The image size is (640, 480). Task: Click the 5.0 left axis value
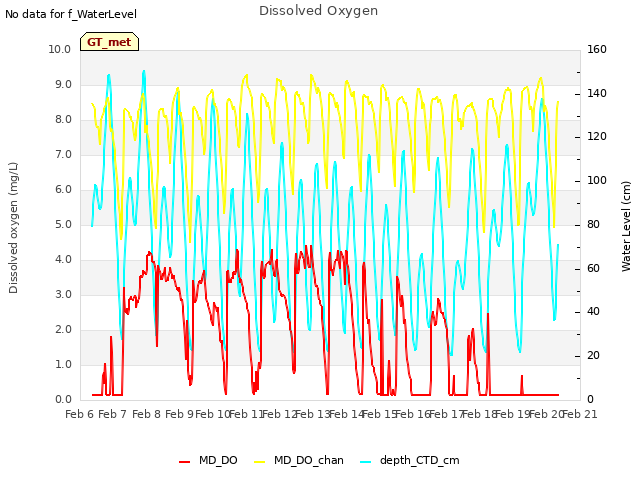pos(63,224)
